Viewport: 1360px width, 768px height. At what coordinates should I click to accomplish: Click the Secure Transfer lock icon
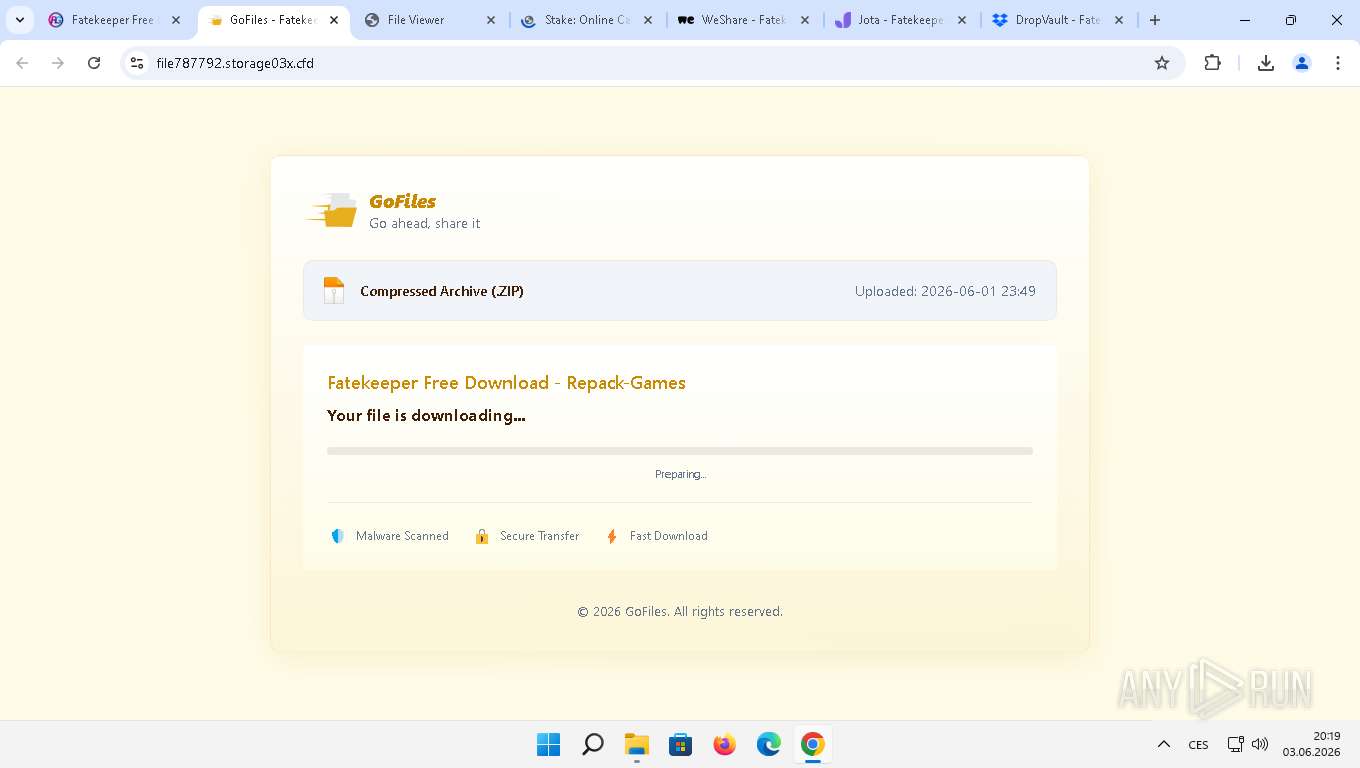pyautogui.click(x=482, y=536)
